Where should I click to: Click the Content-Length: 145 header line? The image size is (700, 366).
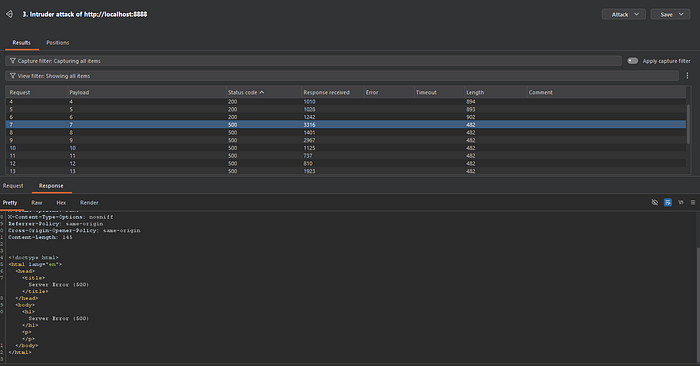(x=40, y=237)
